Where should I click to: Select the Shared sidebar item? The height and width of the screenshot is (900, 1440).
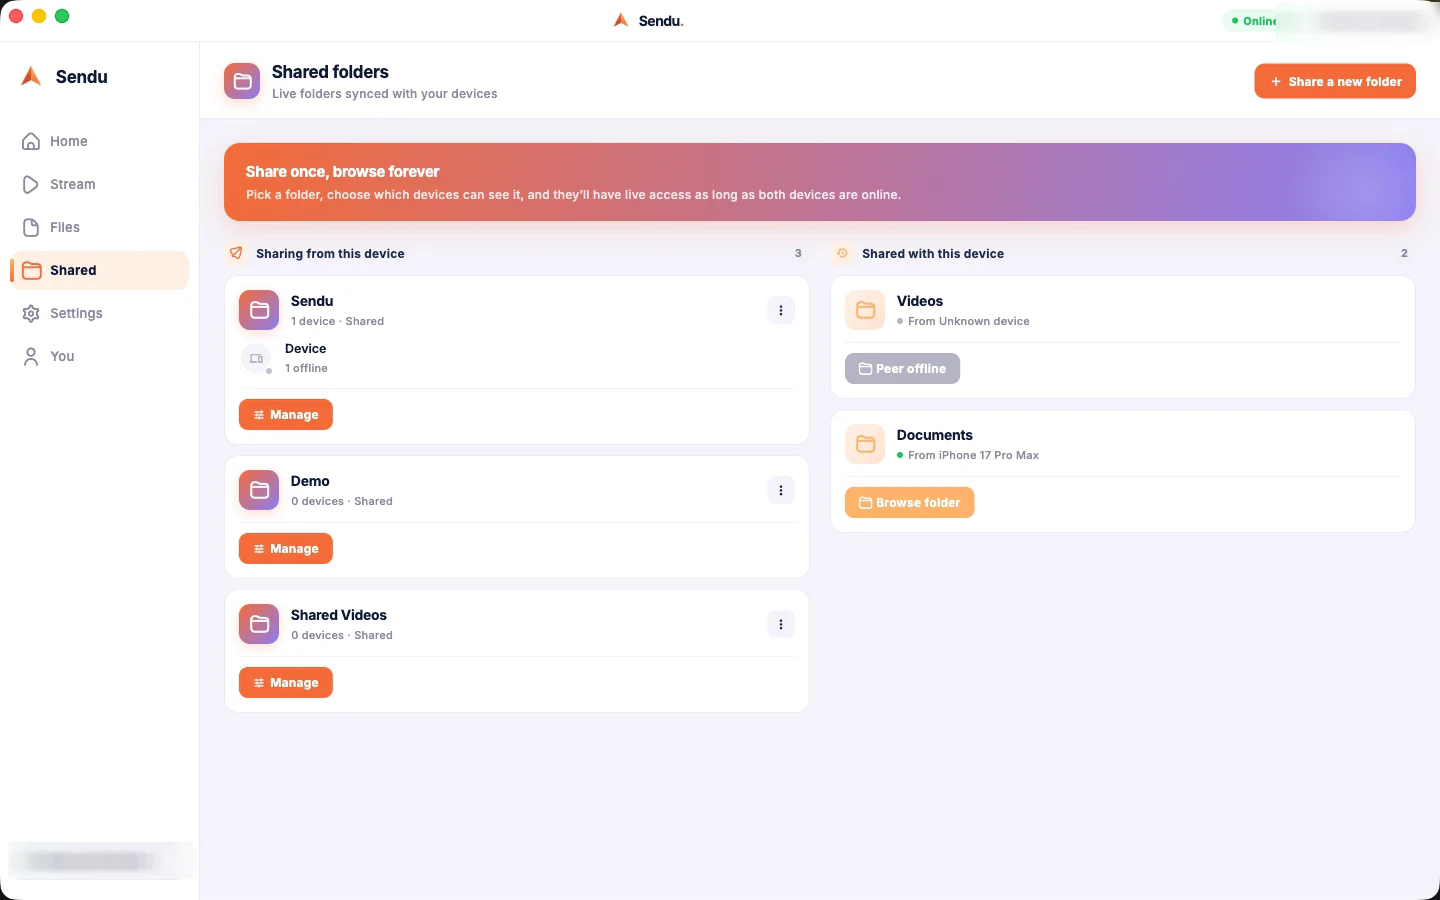(99, 270)
